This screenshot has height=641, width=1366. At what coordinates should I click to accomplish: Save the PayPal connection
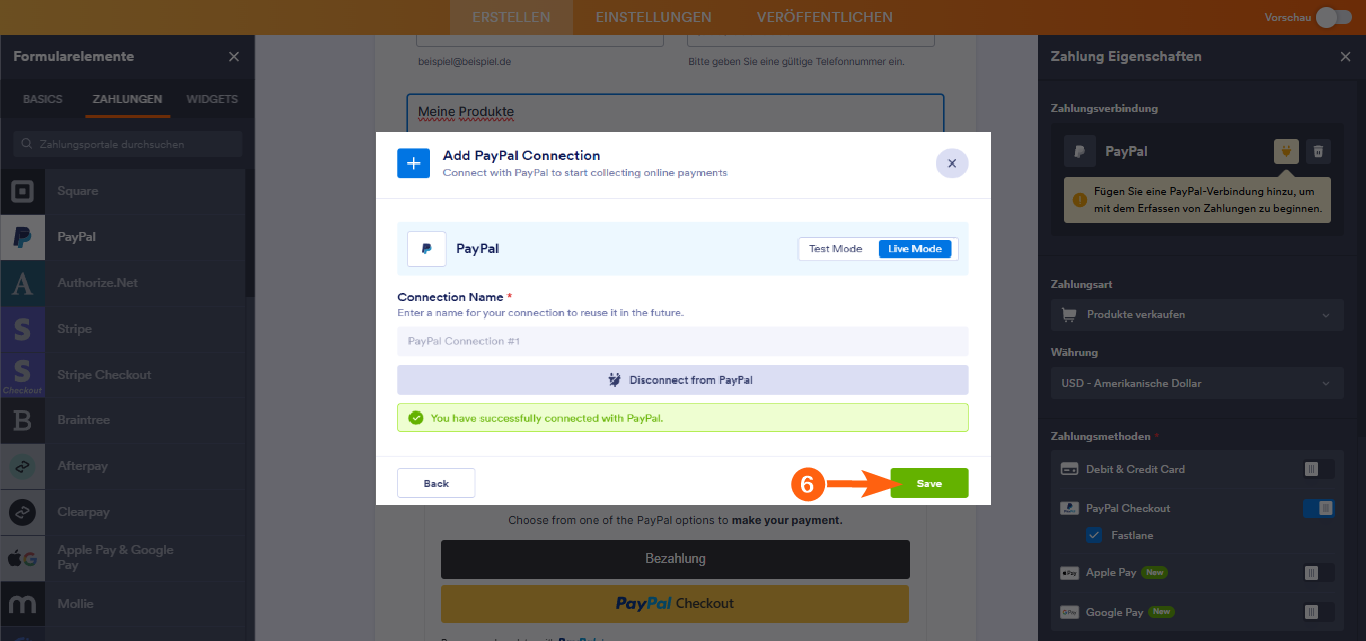click(929, 482)
